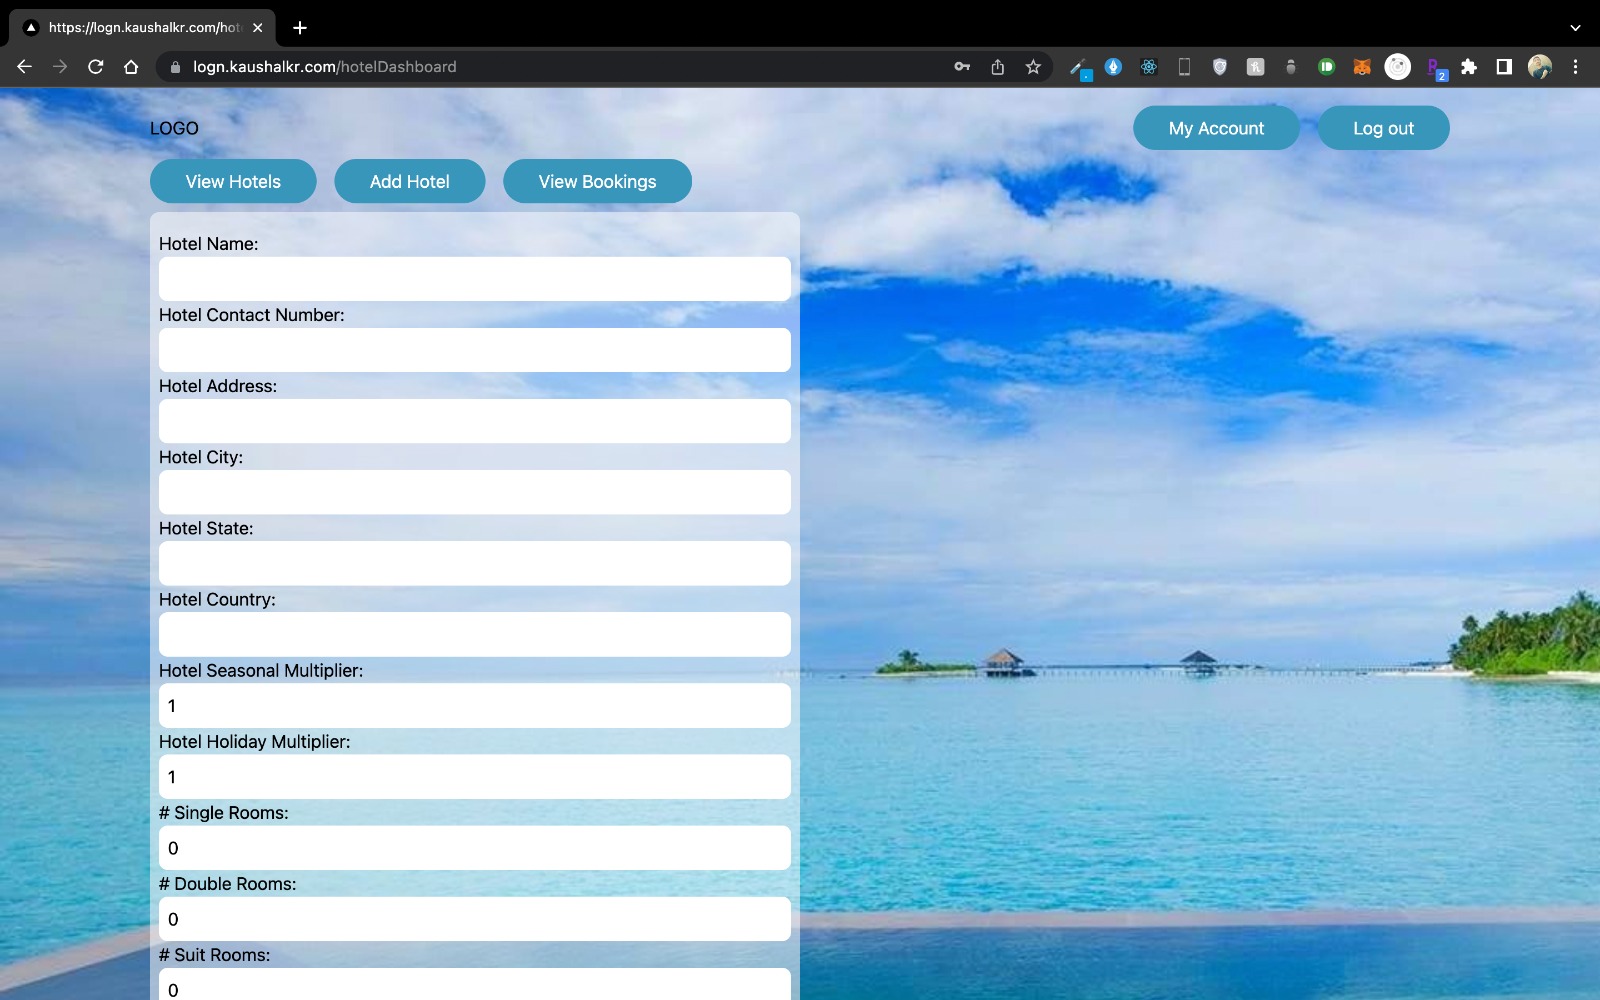Open the saved passwords key icon

point(962,67)
